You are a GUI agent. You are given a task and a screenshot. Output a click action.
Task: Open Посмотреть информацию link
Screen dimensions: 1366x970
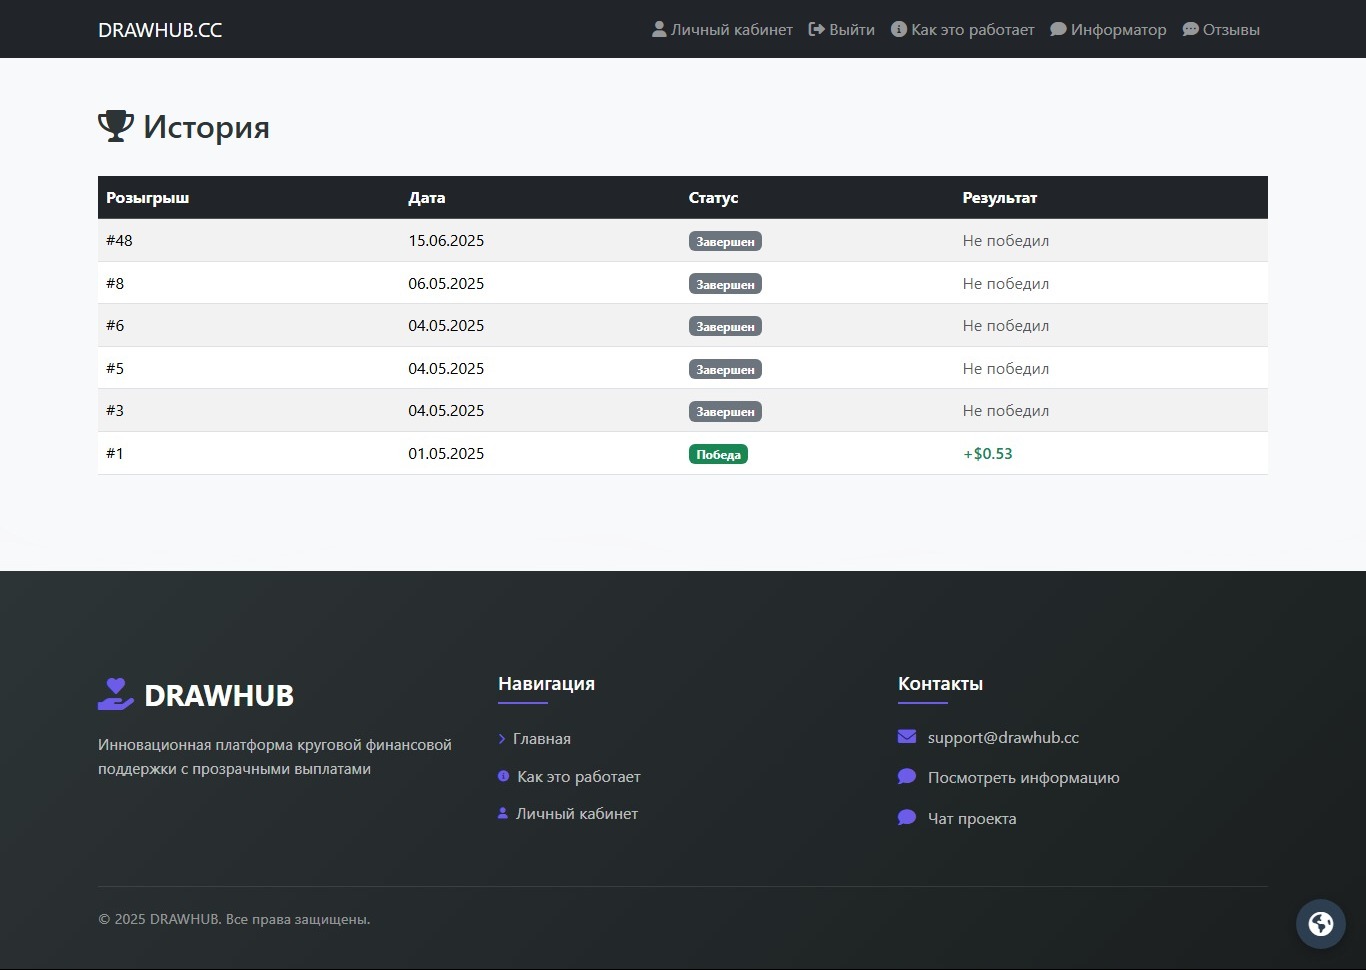click(x=1024, y=777)
